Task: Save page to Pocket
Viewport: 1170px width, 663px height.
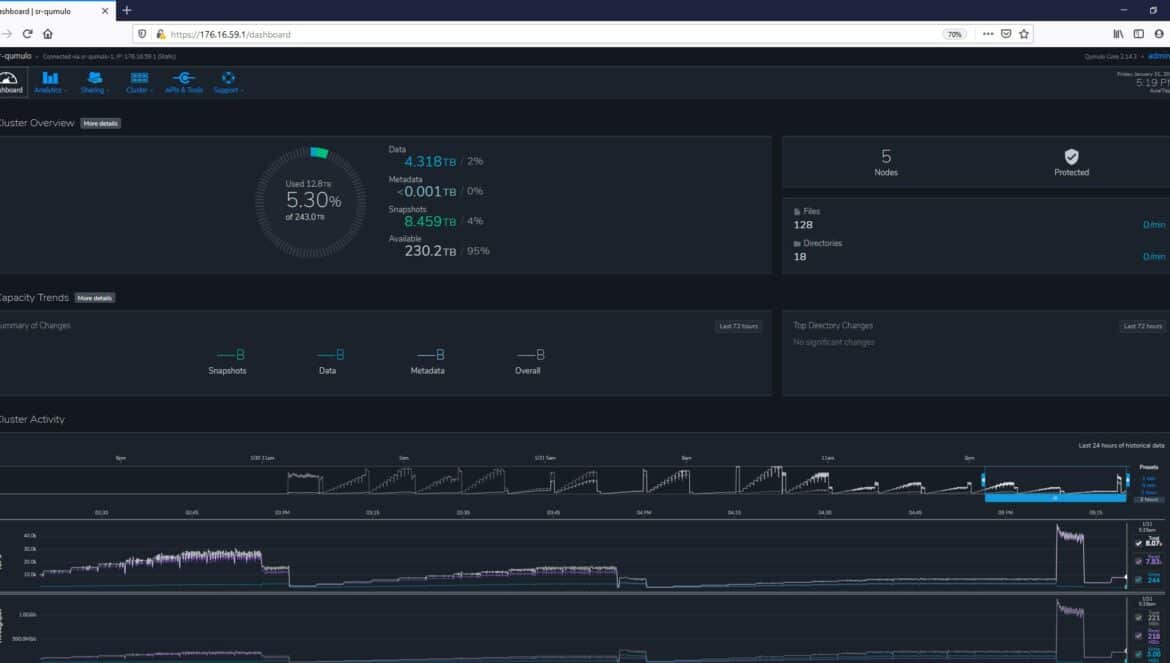Action: [x=1006, y=34]
